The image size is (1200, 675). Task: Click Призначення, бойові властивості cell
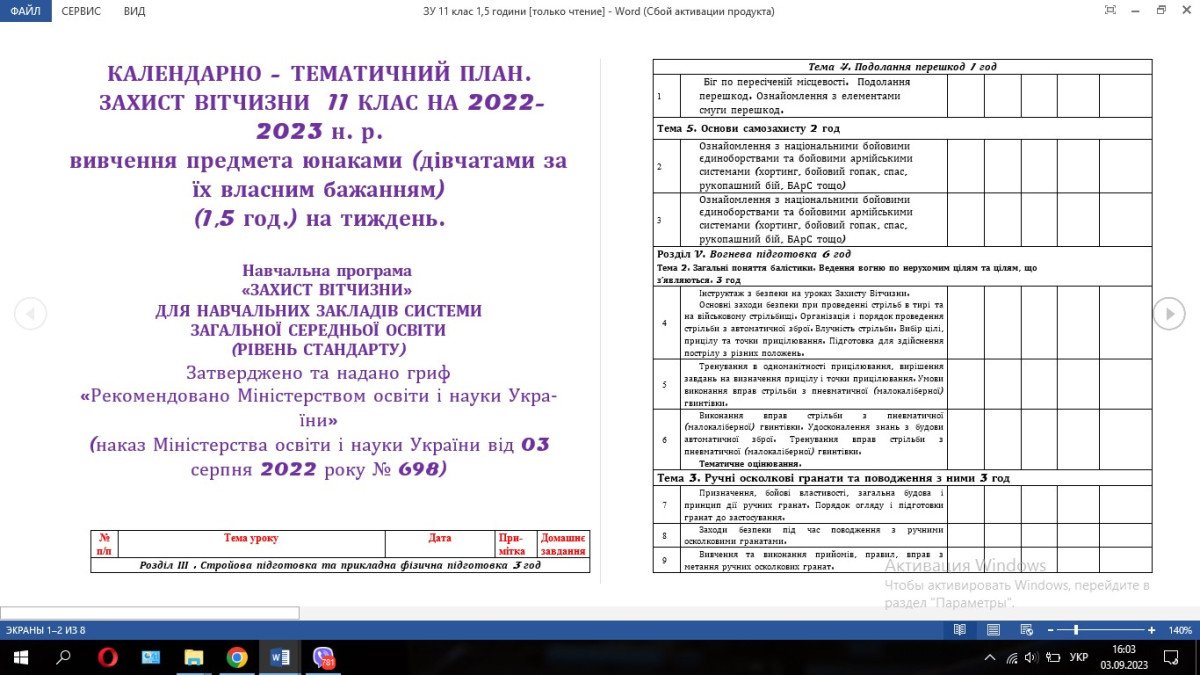point(813,505)
